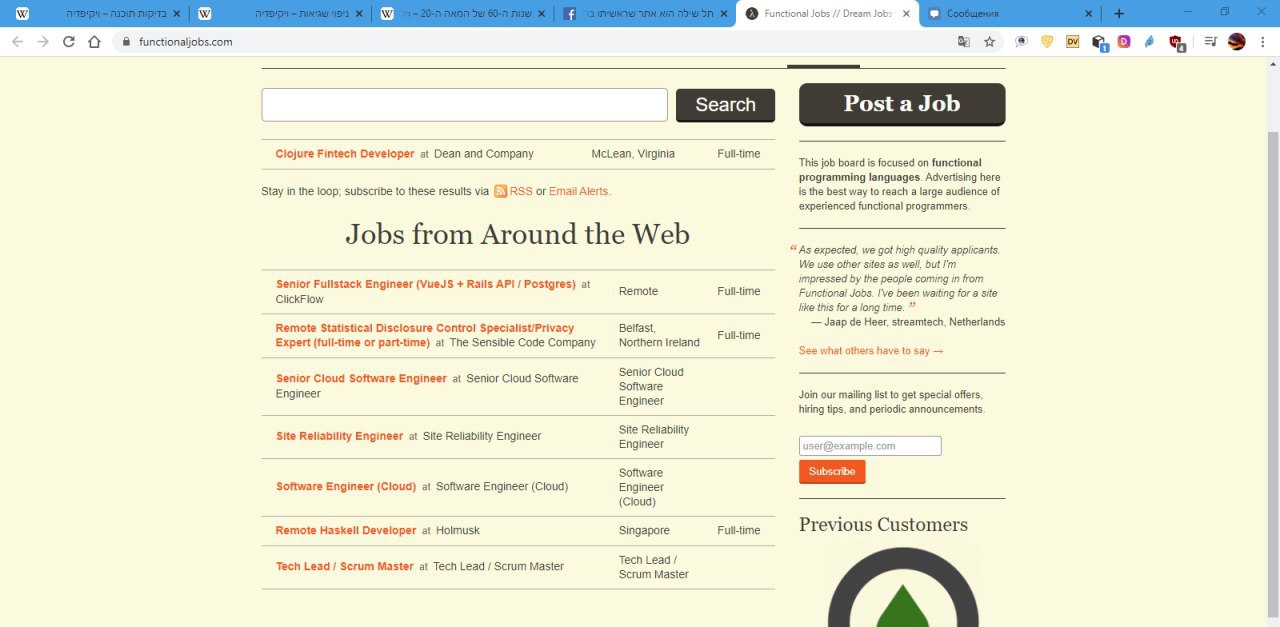Close the בדיקות תוכנה tab
The image size is (1280, 627).
tap(176, 14)
